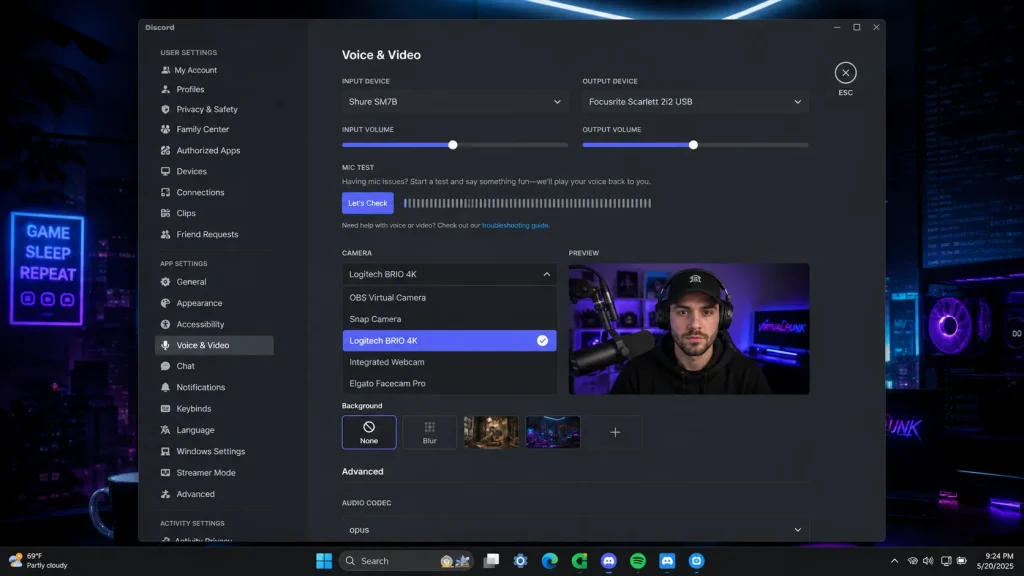Open the Privacy & Safety shield icon
The width and height of the screenshot is (1024, 576).
coord(165,109)
